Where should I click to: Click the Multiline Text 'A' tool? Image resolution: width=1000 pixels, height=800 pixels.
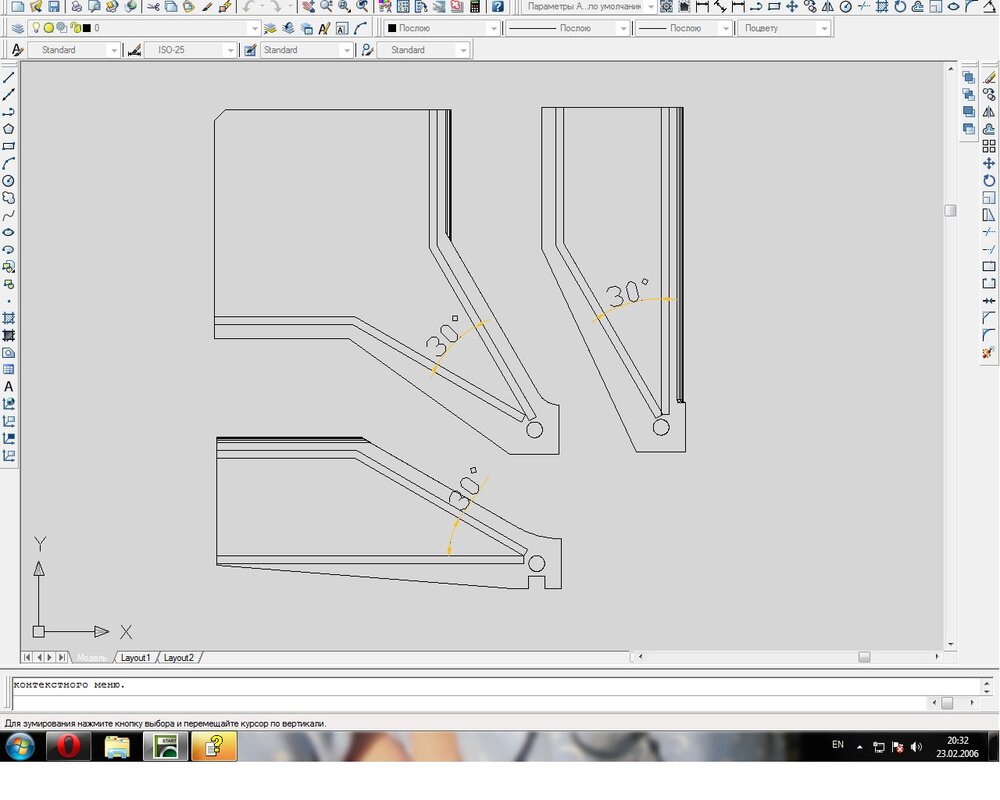(x=9, y=387)
